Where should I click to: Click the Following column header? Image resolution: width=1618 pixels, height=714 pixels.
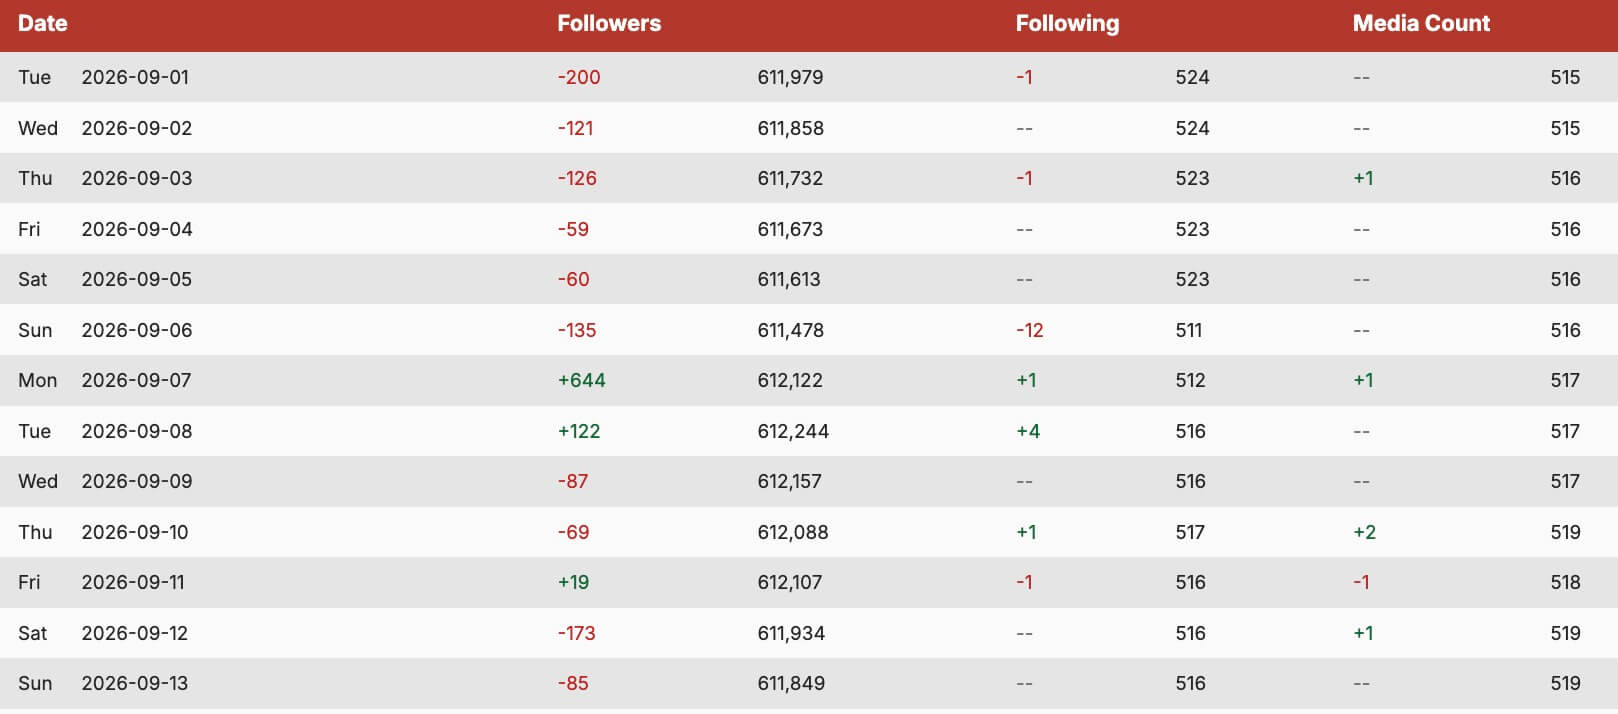point(1067,24)
